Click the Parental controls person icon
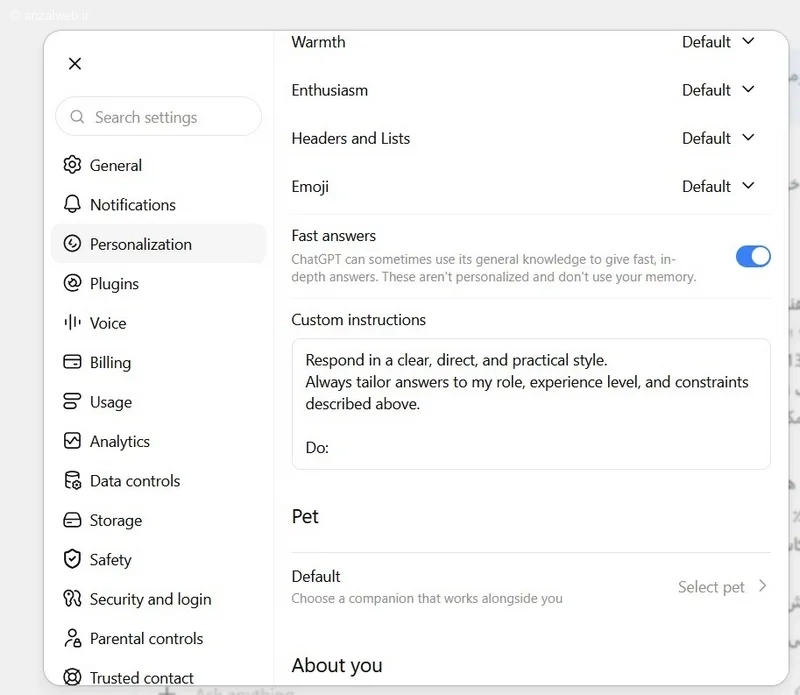Viewport: 800px width, 695px height. (x=72, y=638)
